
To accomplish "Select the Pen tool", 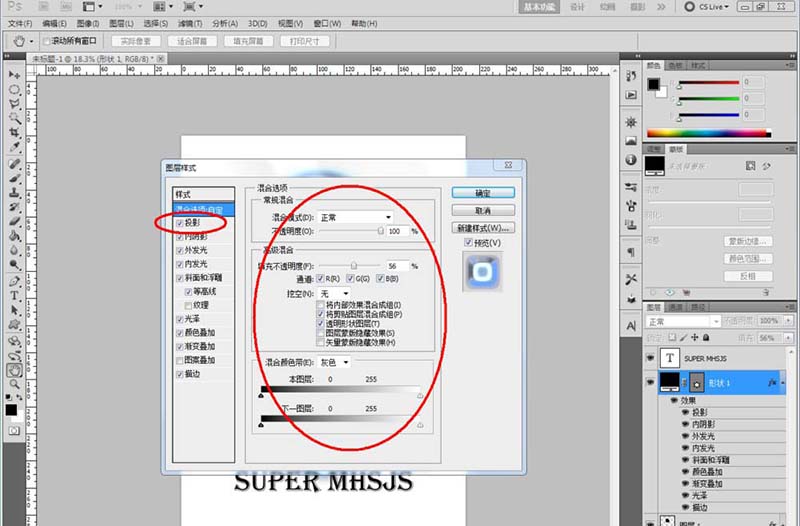I will click(x=14, y=282).
